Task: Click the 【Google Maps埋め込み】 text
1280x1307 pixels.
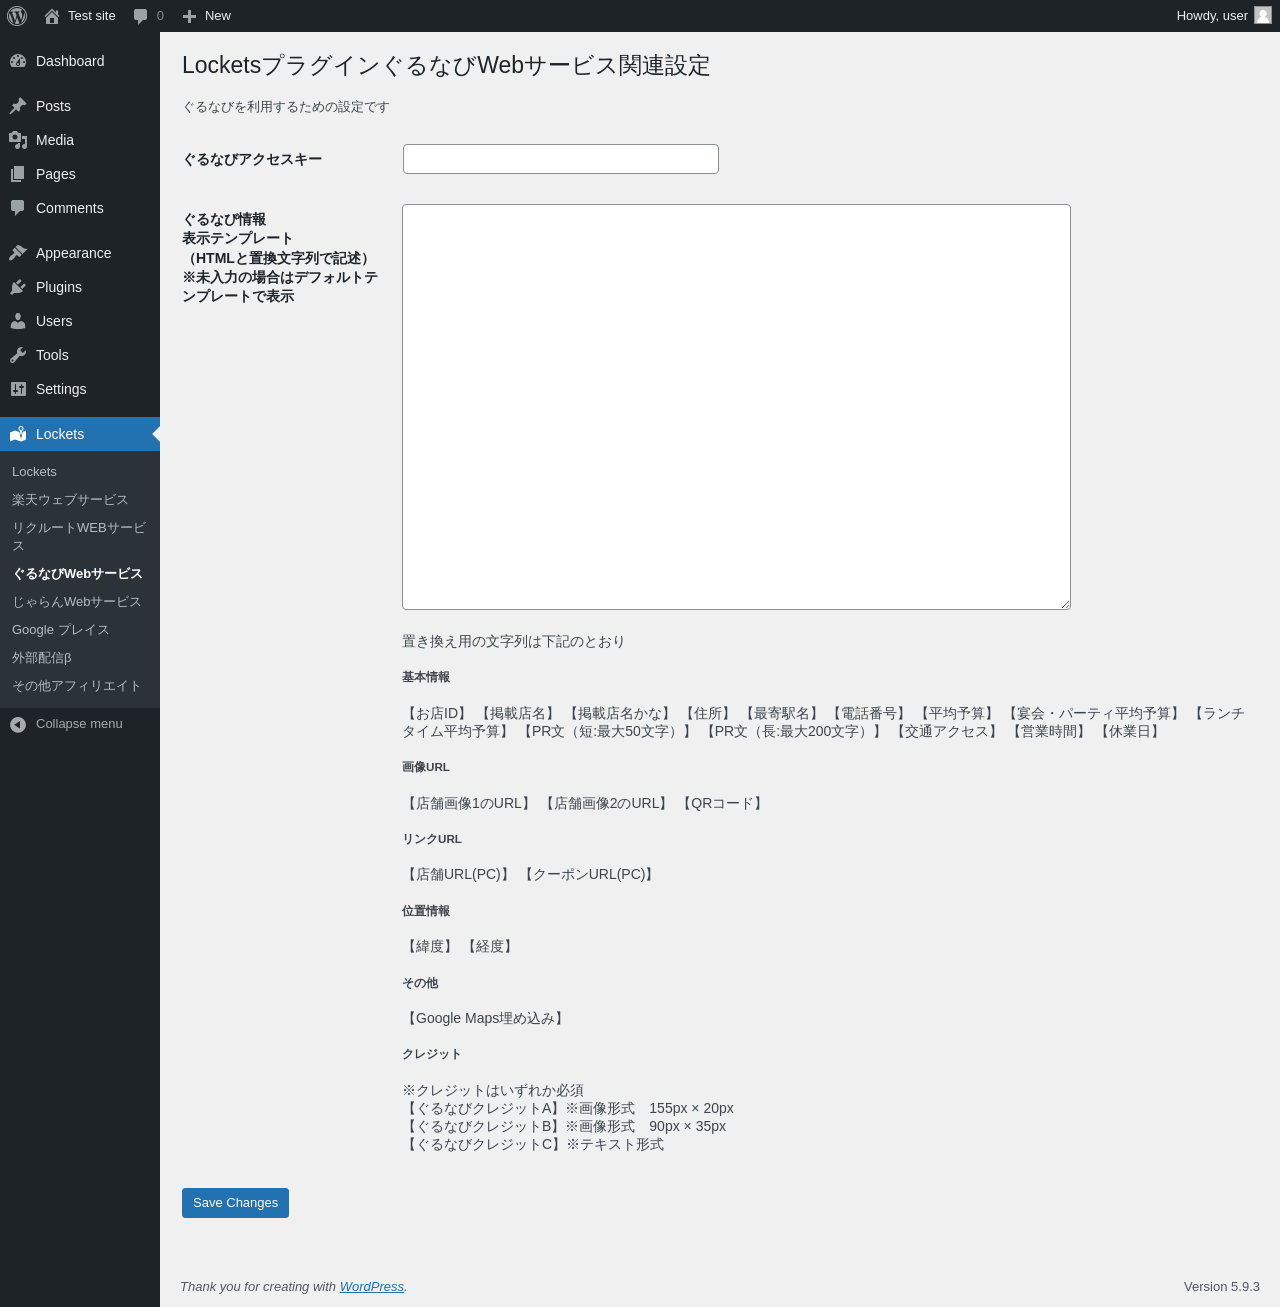Action: [485, 1018]
